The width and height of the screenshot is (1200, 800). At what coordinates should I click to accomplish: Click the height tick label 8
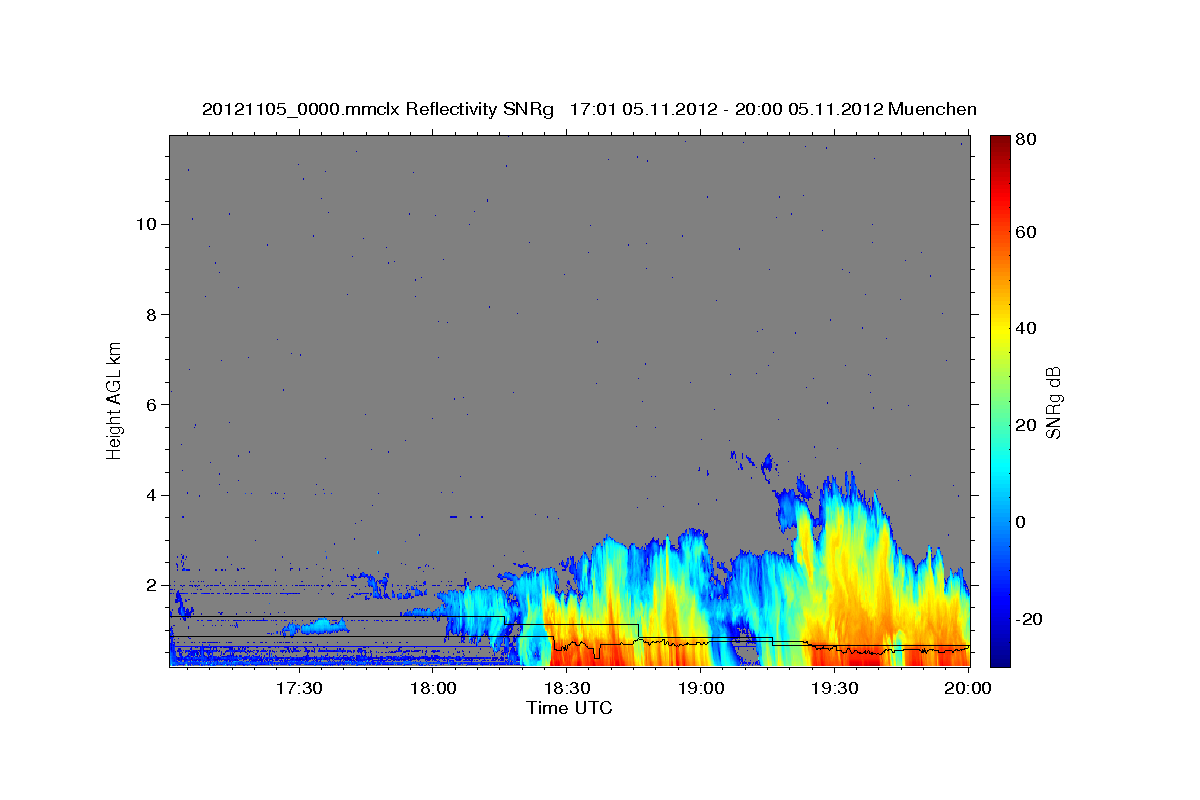pos(152,314)
